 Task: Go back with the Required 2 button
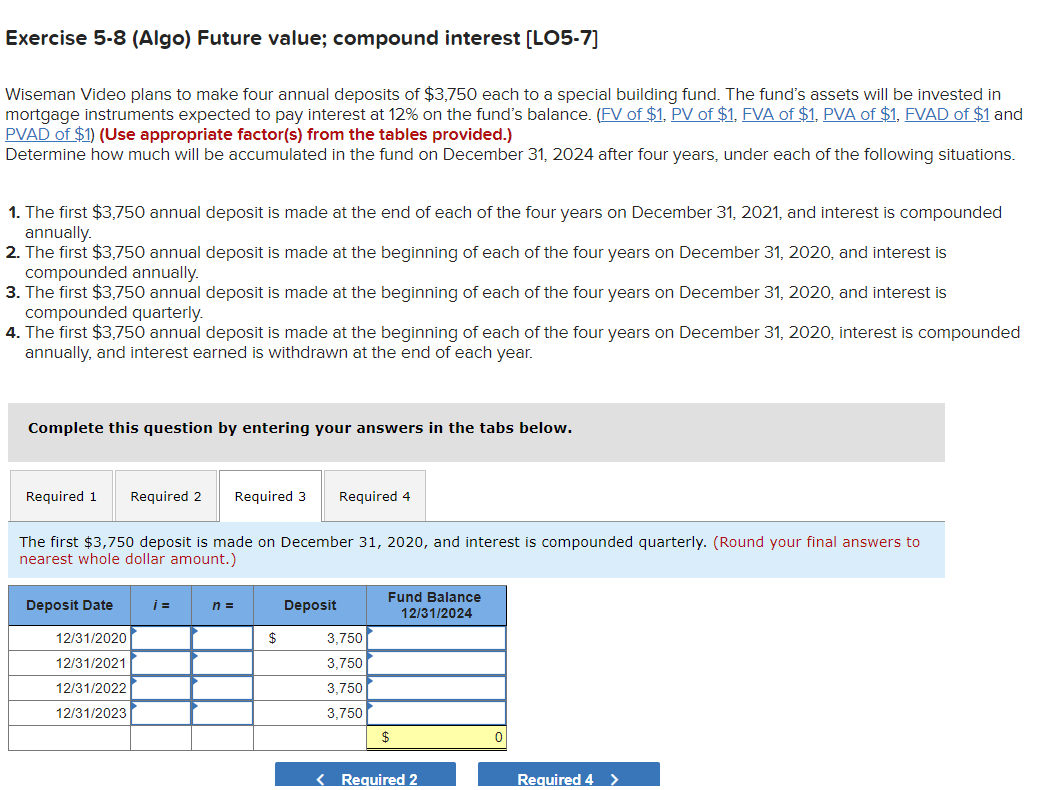point(365,776)
